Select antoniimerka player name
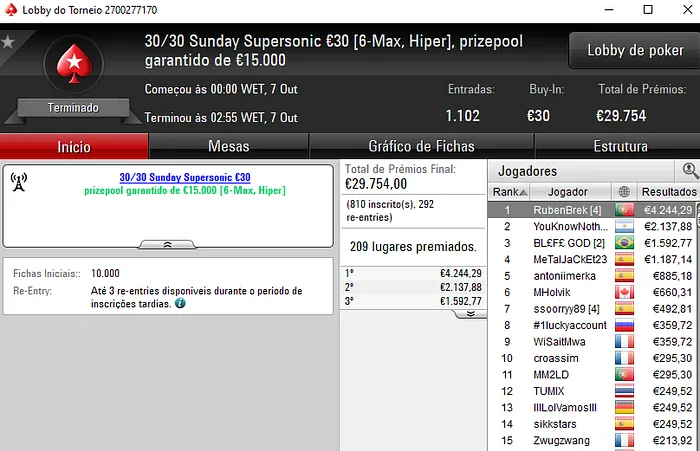 click(564, 276)
